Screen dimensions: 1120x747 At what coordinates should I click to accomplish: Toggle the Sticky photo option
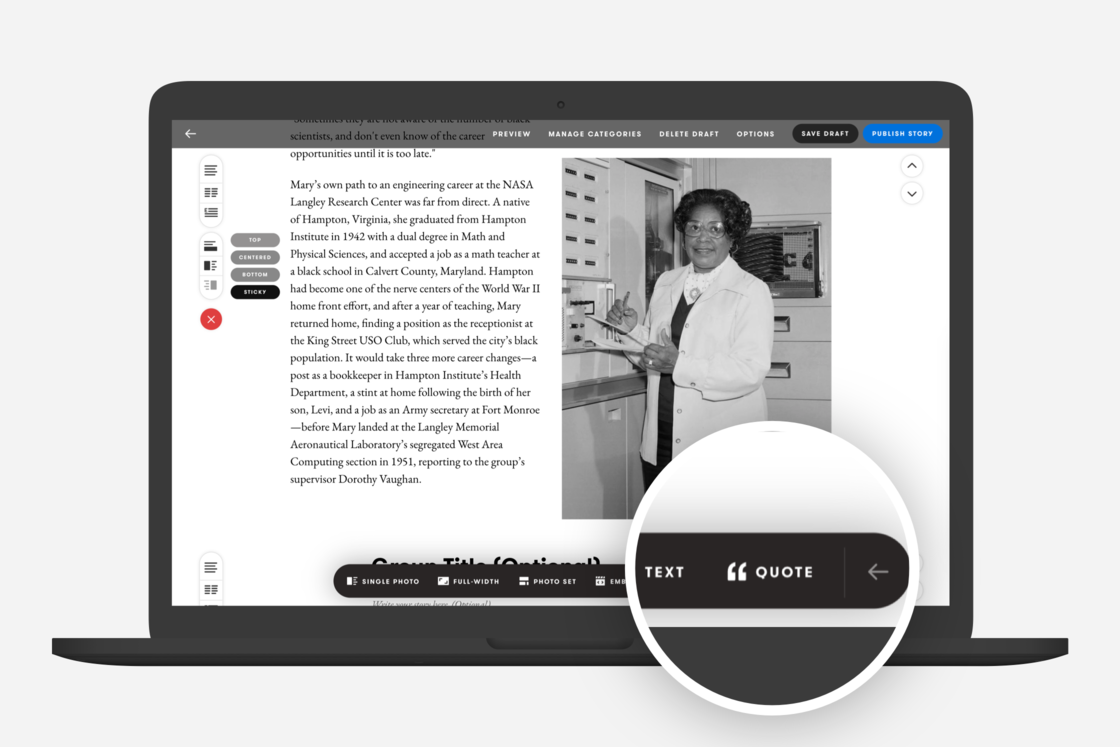pyautogui.click(x=255, y=291)
